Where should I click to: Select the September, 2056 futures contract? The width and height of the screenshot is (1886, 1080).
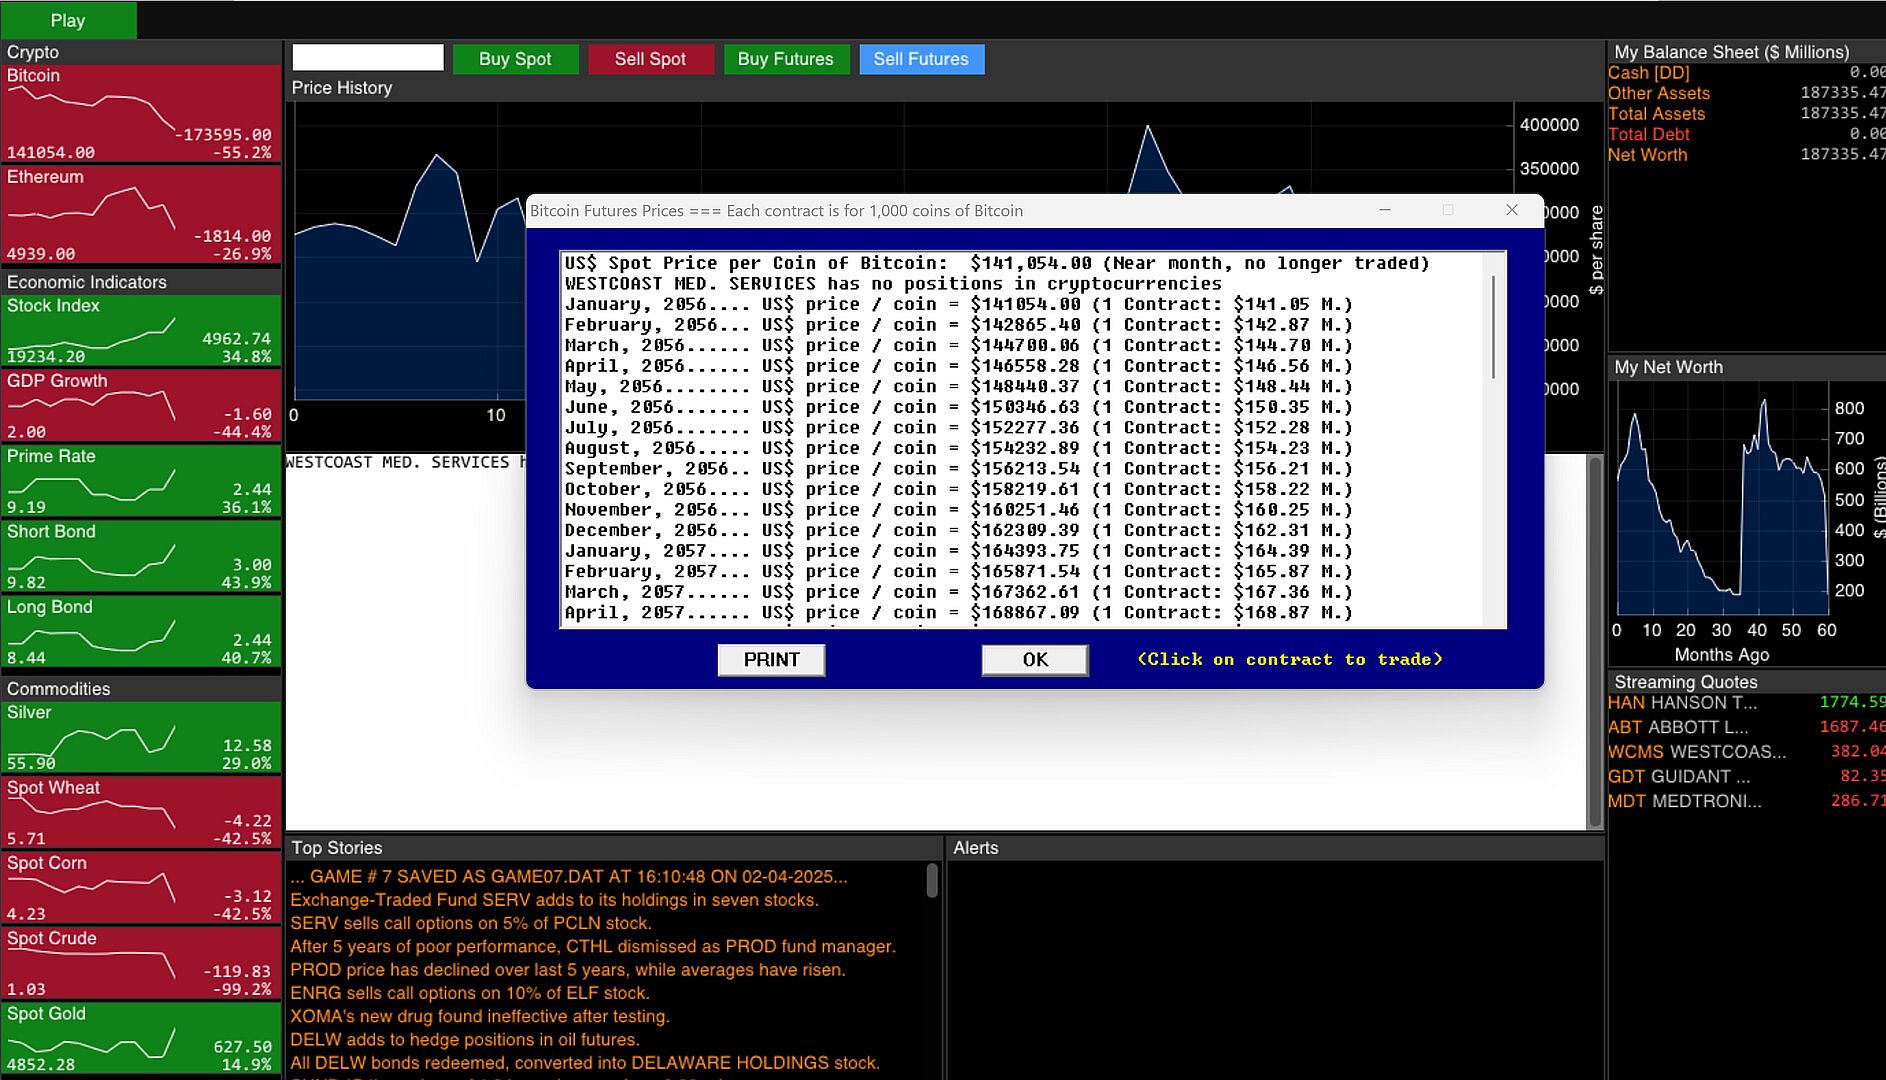coord(958,469)
